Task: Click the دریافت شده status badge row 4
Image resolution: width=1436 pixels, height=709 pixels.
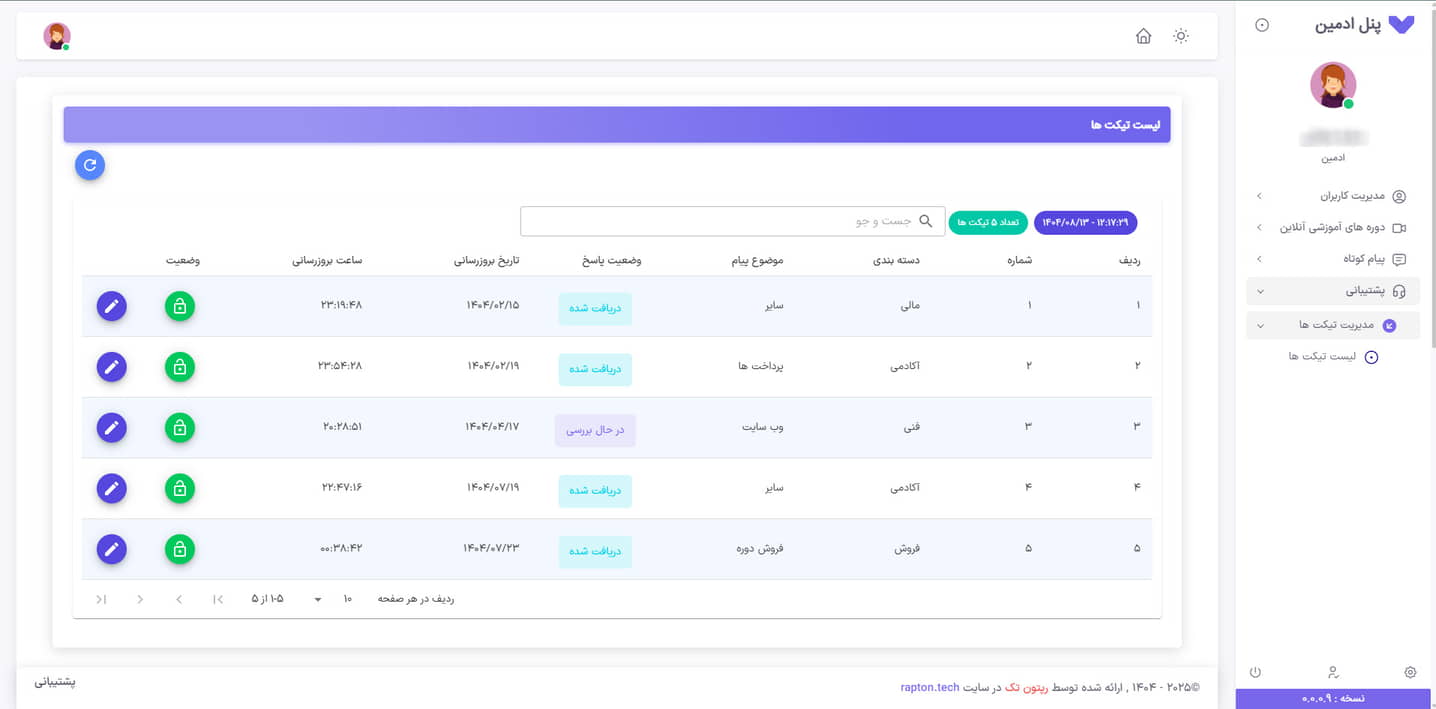Action: coord(595,490)
